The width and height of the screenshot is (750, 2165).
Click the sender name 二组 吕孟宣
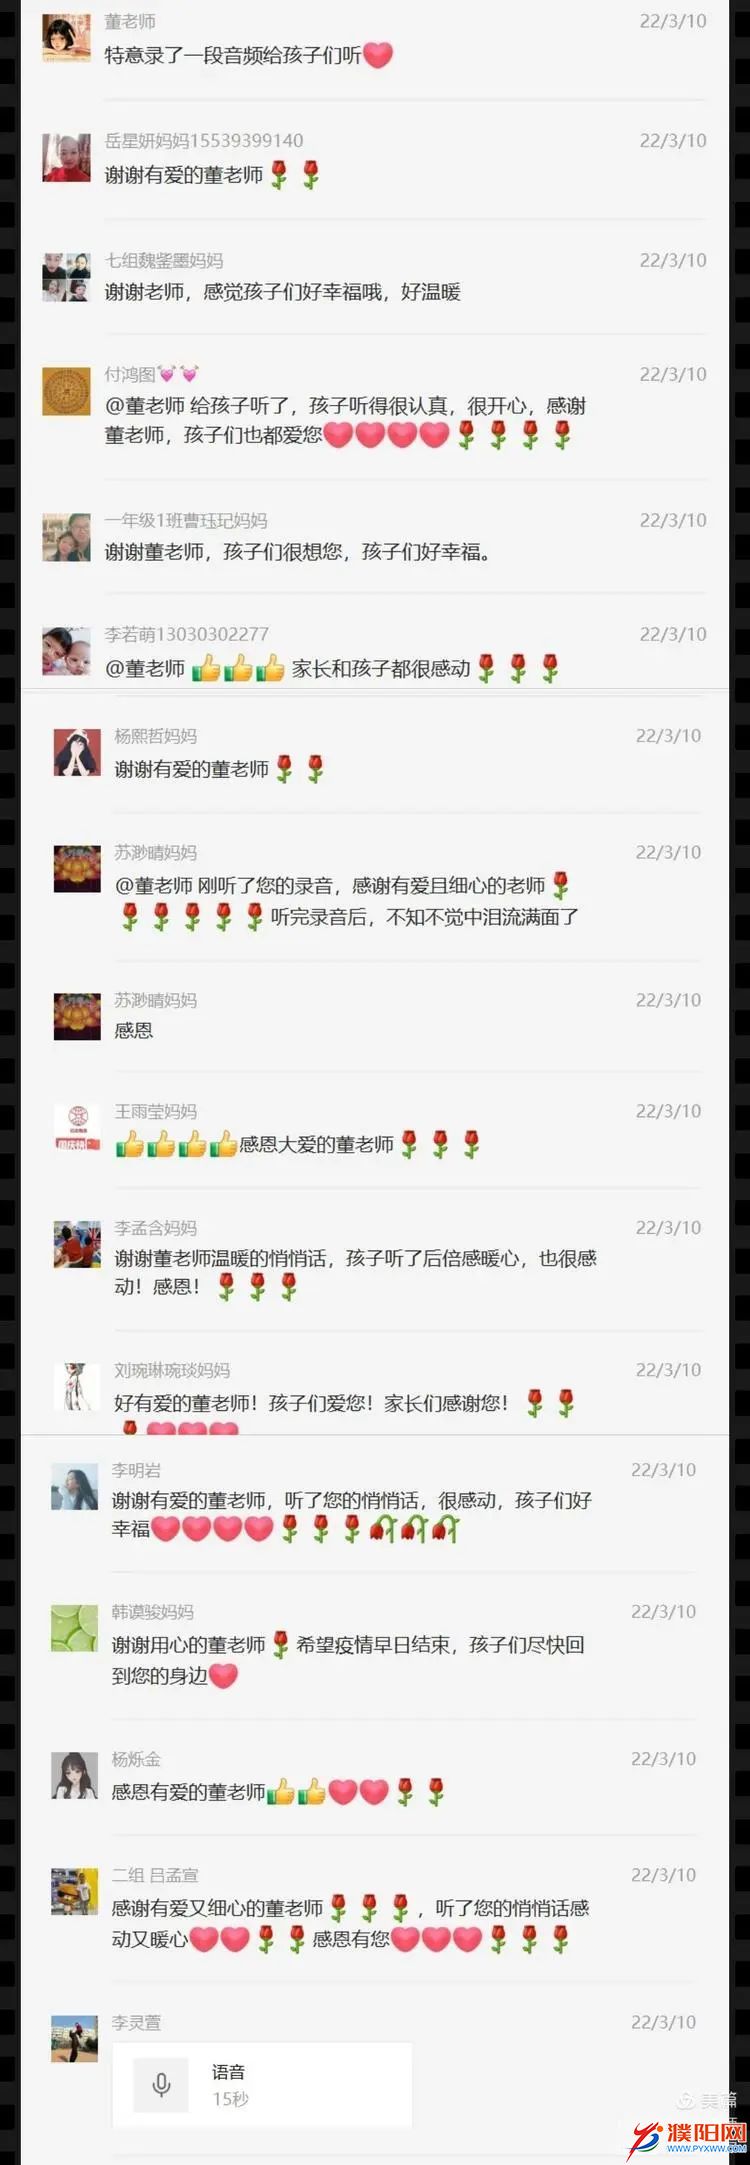click(155, 1875)
